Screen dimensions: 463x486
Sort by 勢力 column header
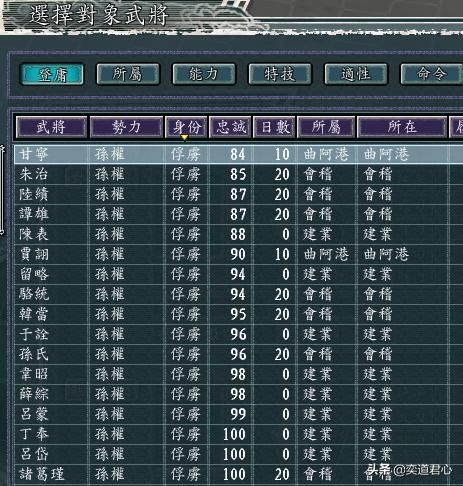126,127
